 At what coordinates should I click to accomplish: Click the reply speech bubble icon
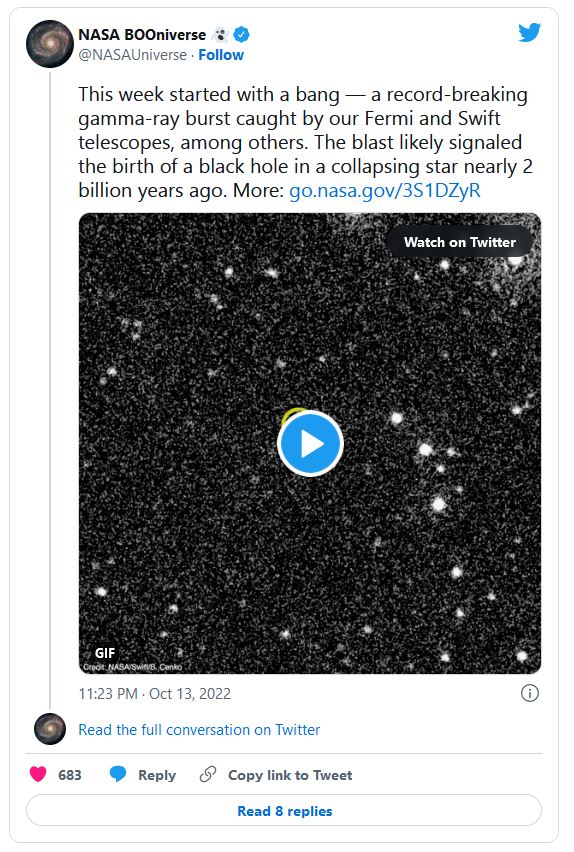(118, 774)
